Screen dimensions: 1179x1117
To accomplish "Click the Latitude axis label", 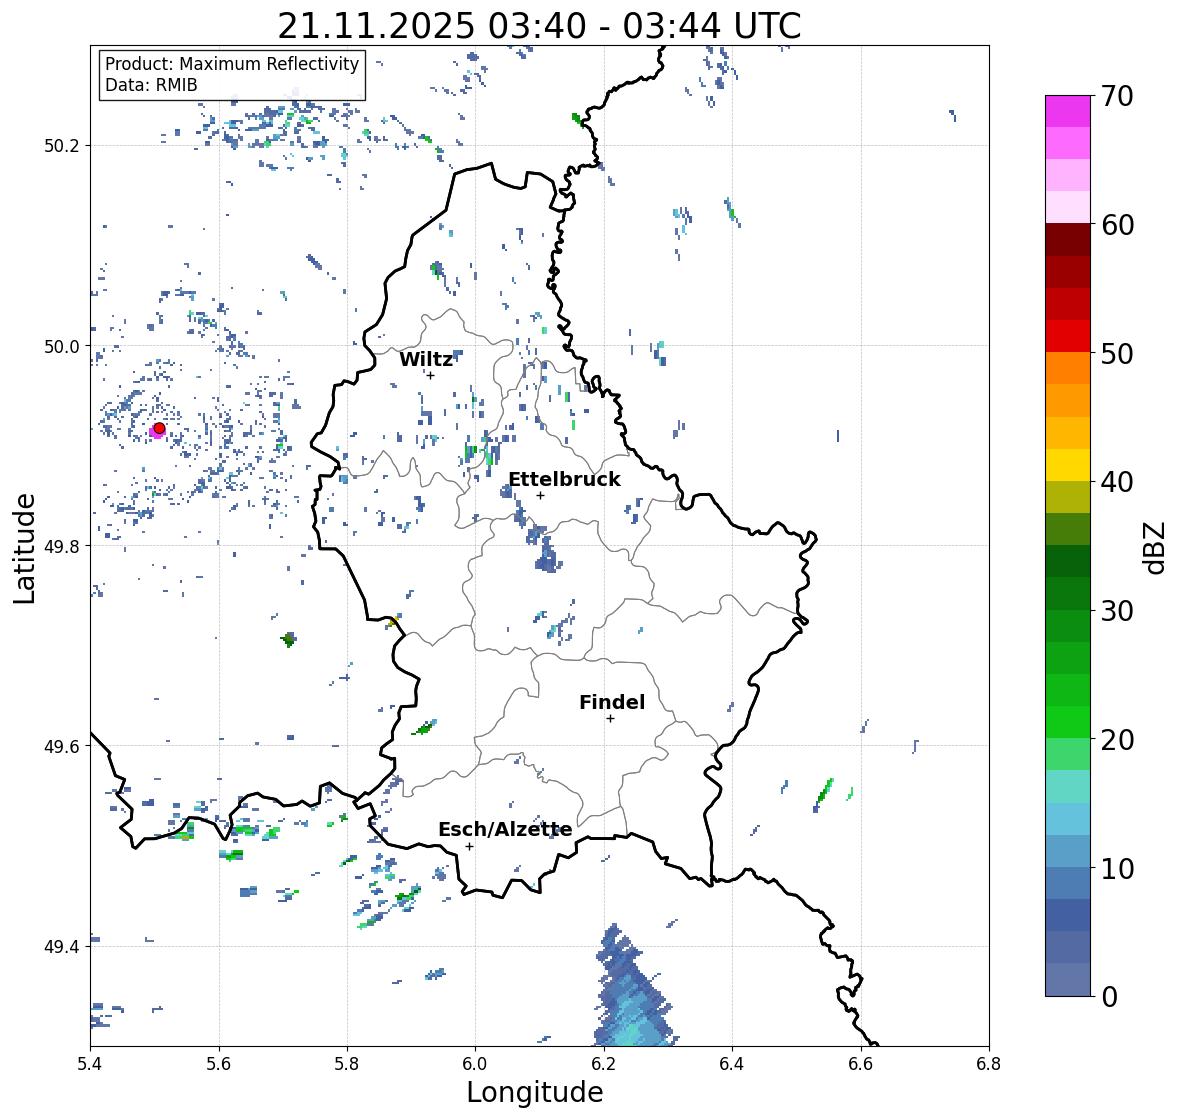I will click(x=24, y=548).
